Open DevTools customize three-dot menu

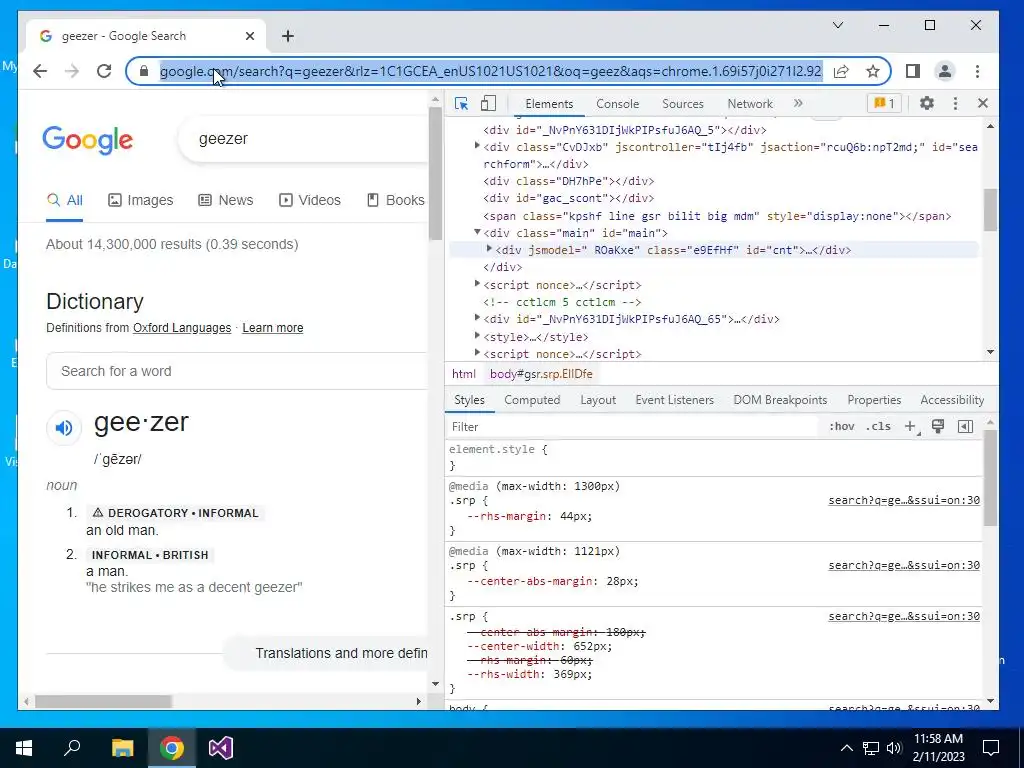click(x=955, y=103)
